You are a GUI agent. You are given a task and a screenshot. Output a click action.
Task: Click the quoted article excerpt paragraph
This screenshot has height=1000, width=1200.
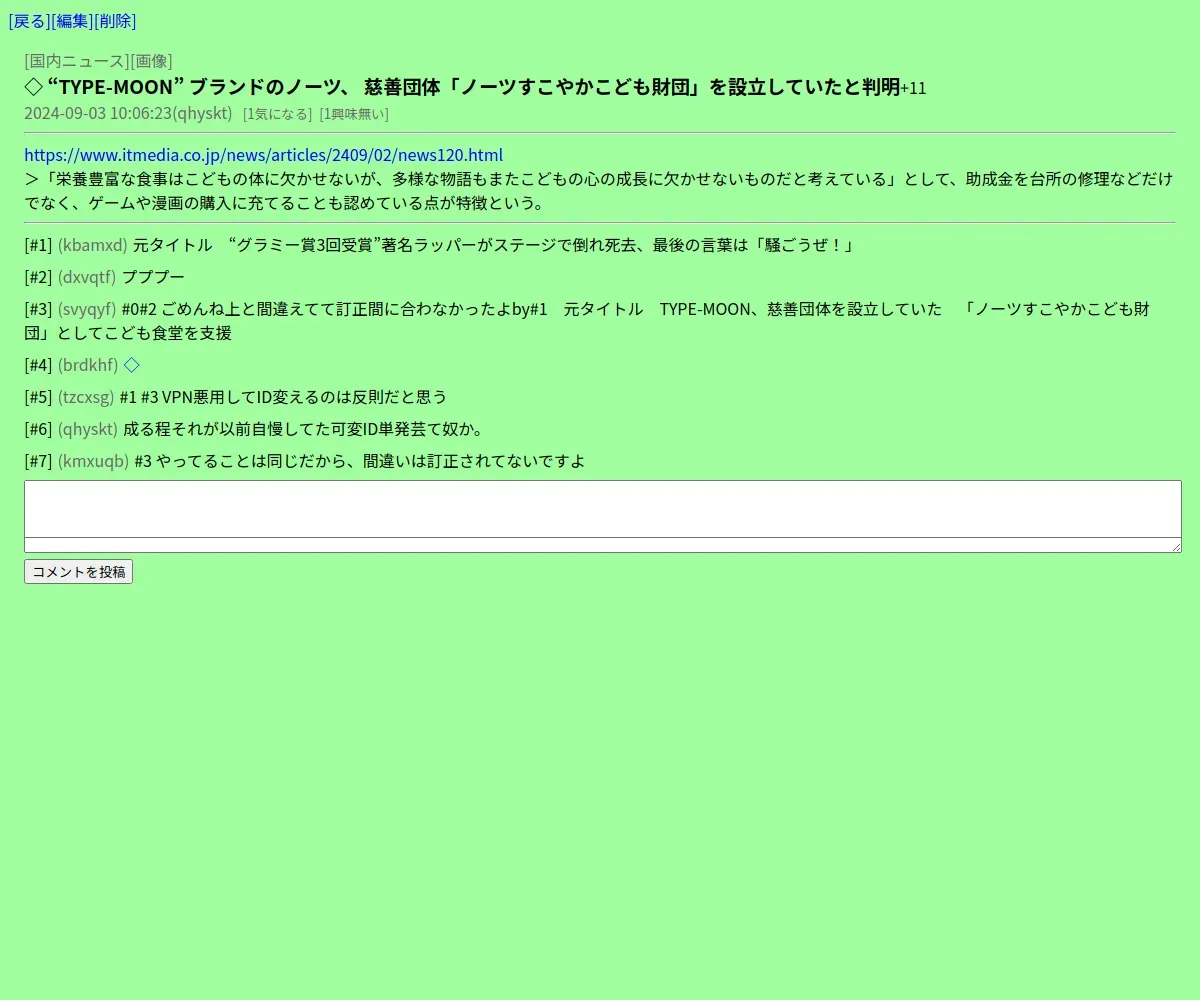[x=599, y=191]
